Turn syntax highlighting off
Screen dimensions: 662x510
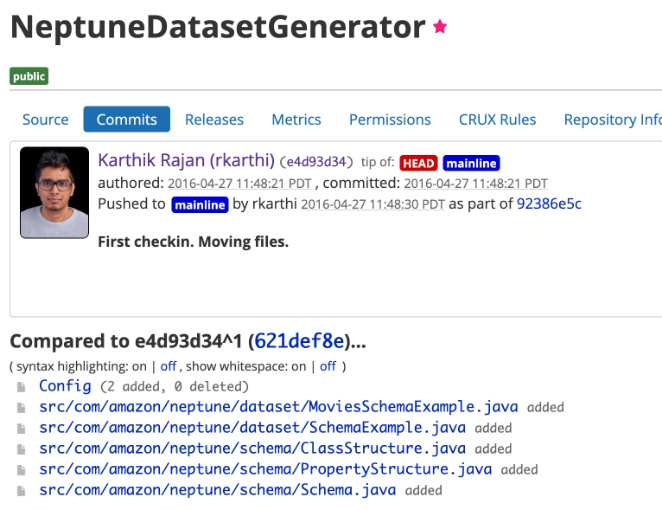pos(168,366)
